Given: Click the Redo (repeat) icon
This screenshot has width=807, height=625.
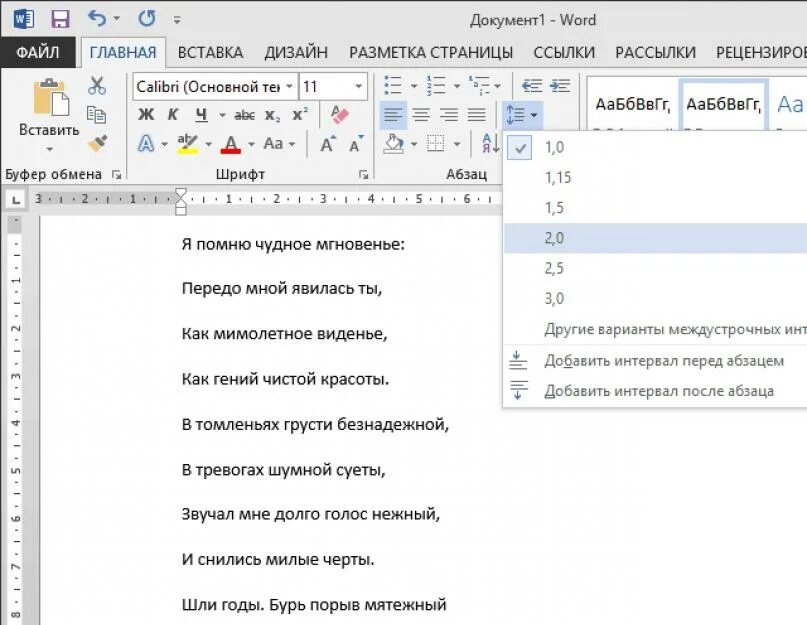Looking at the screenshot, I should click(x=147, y=19).
